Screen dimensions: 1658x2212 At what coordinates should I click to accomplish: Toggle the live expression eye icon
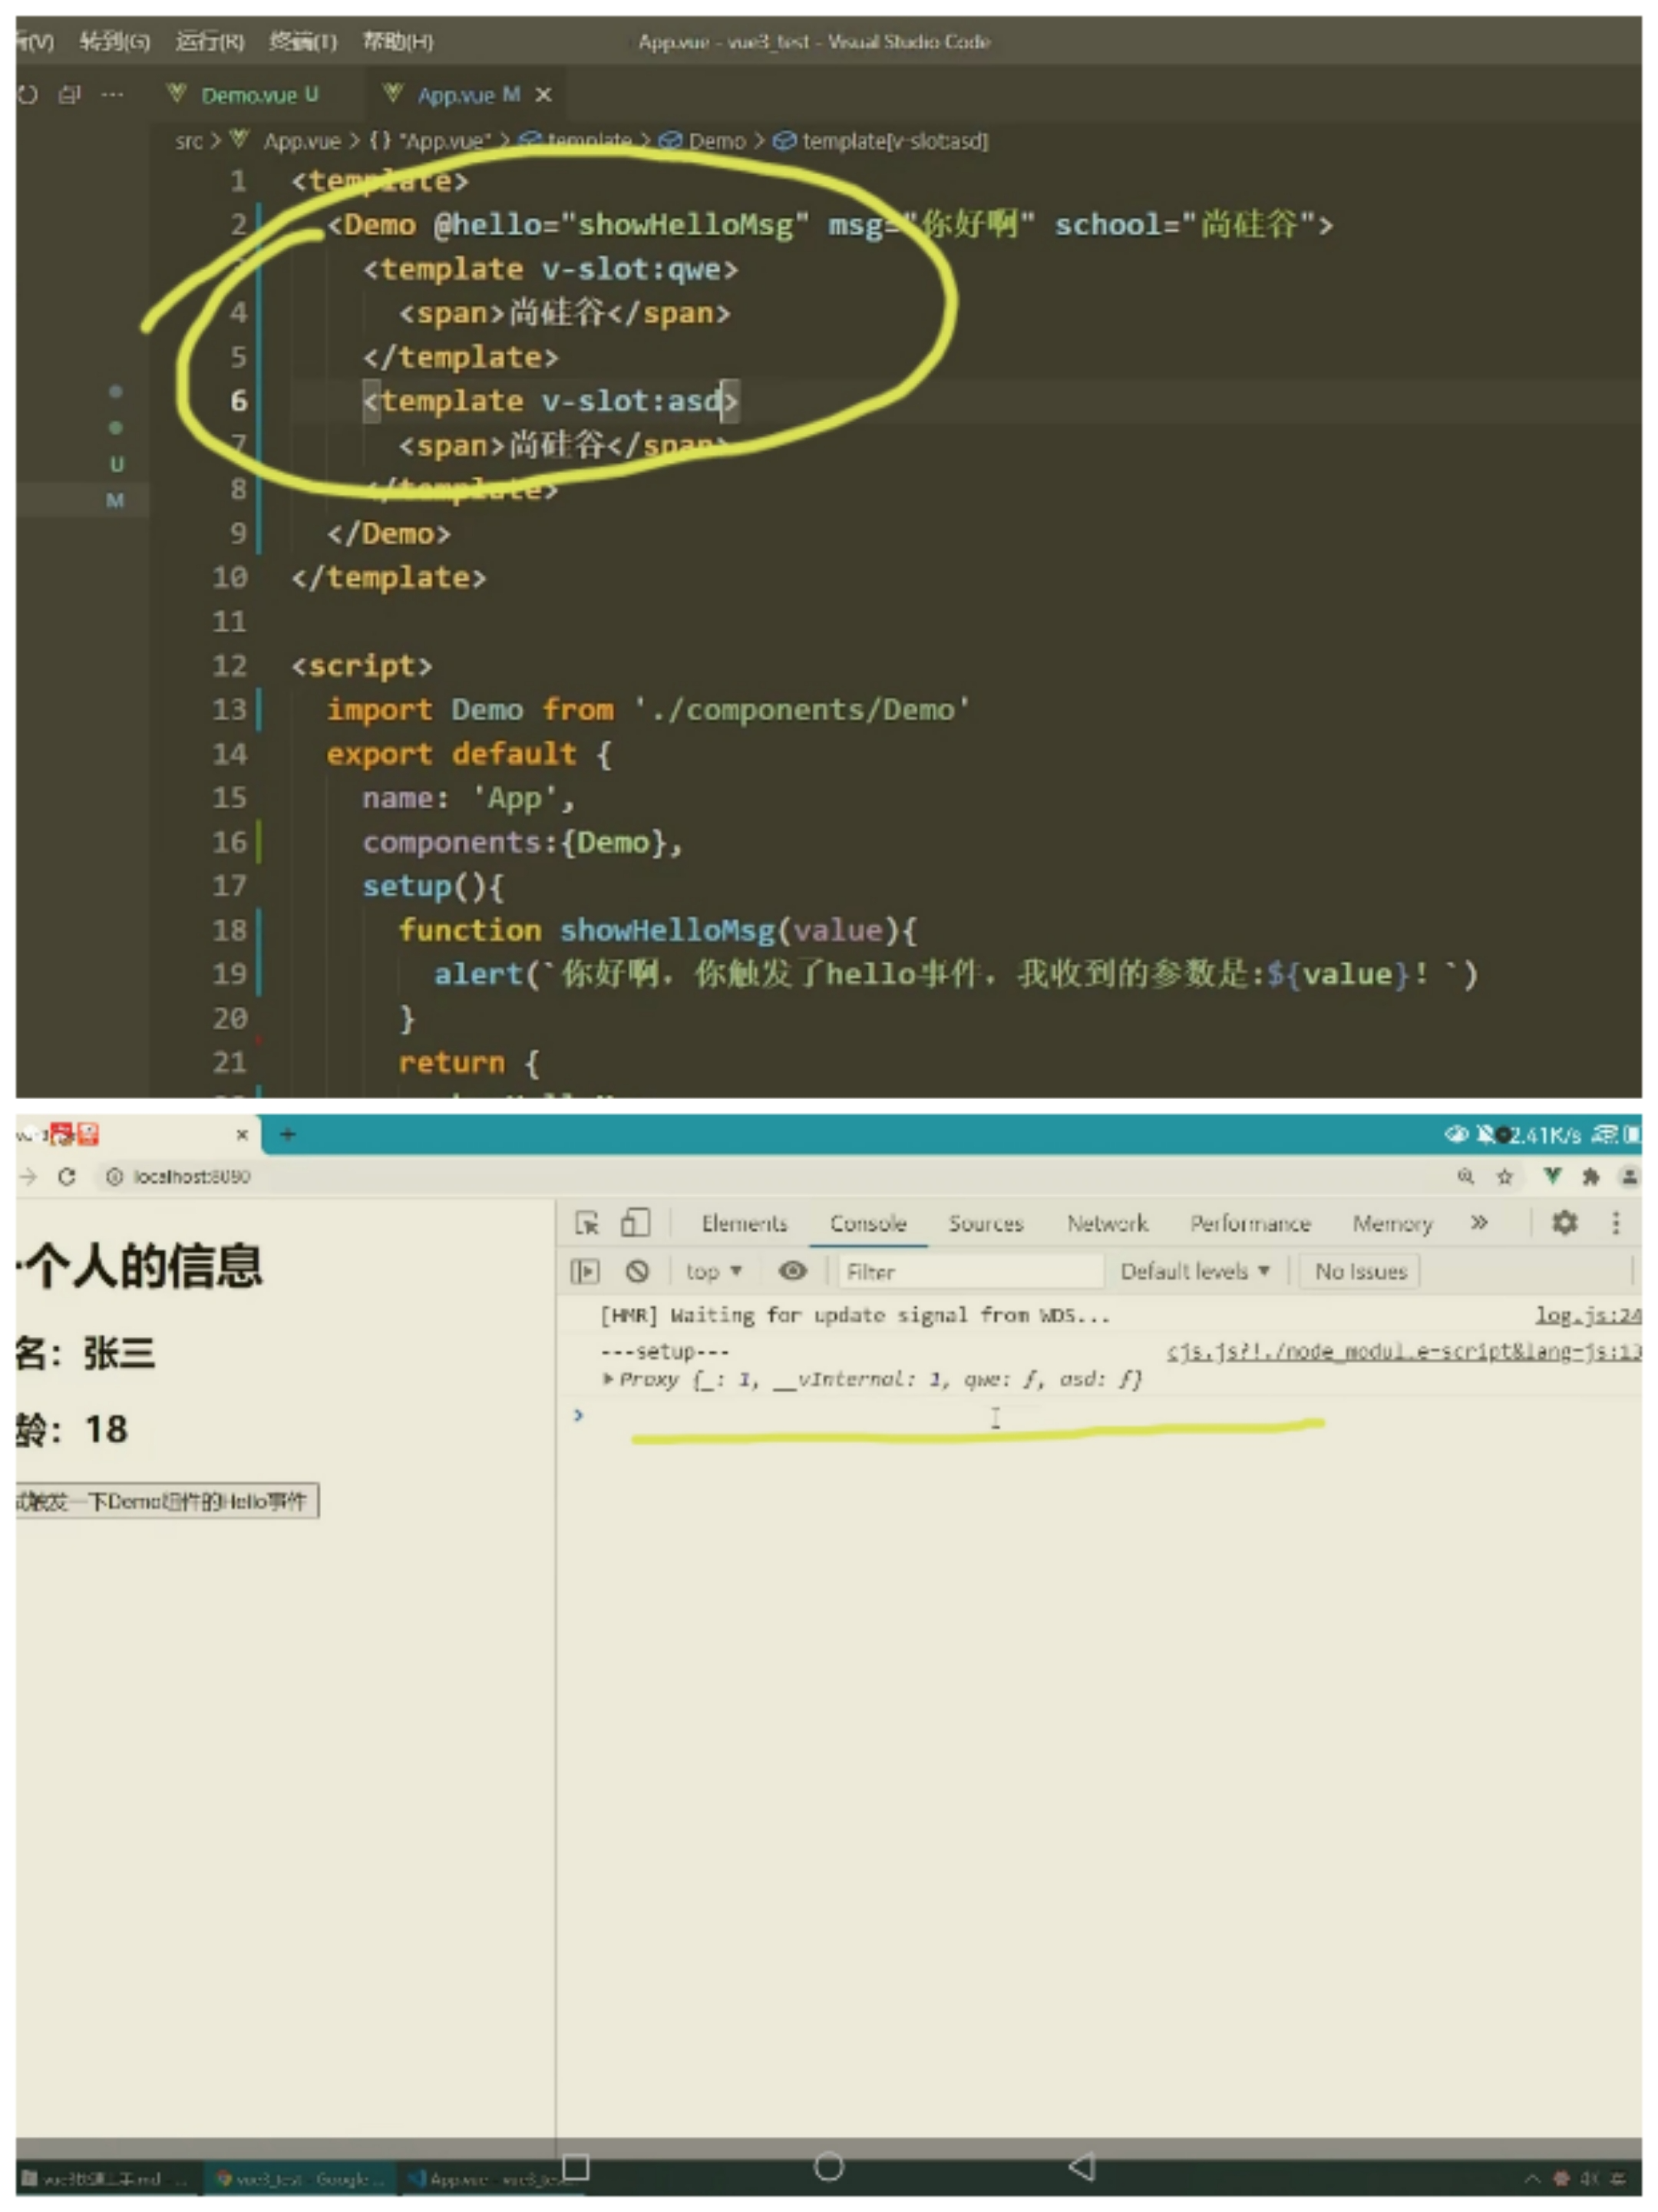792,1271
